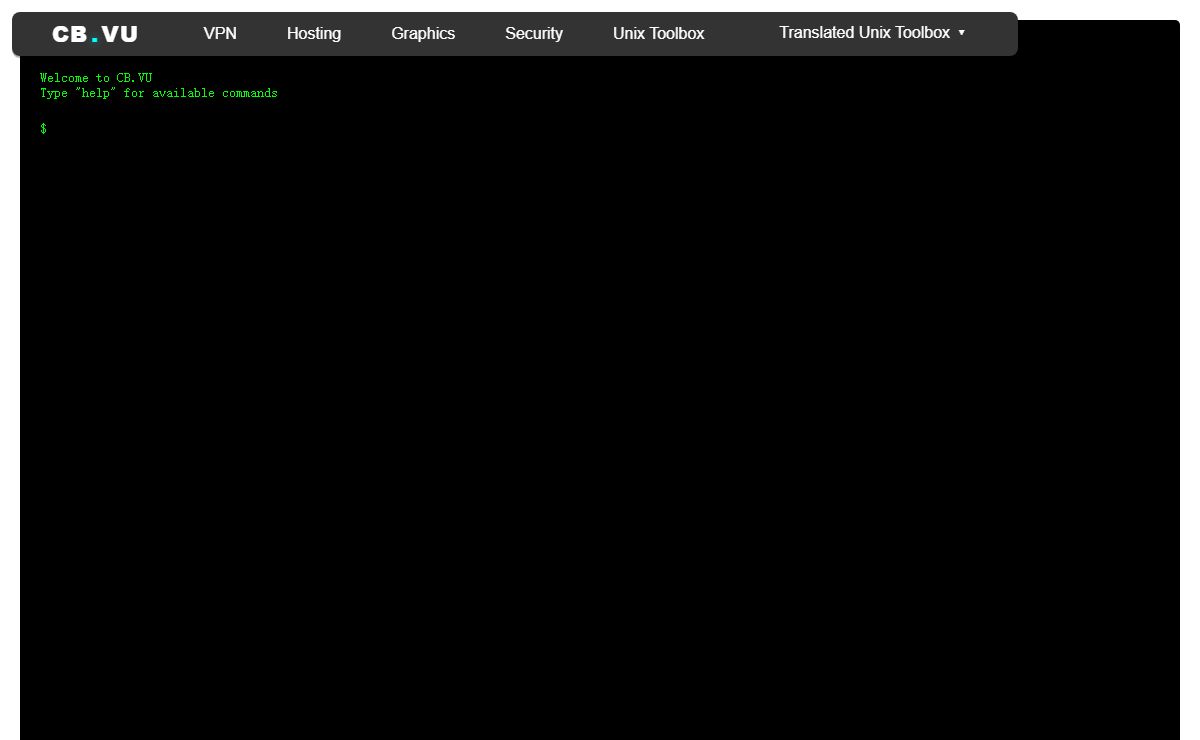The width and height of the screenshot is (1200, 740).
Task: Open the CB.VU logo home link
Action: click(x=95, y=34)
